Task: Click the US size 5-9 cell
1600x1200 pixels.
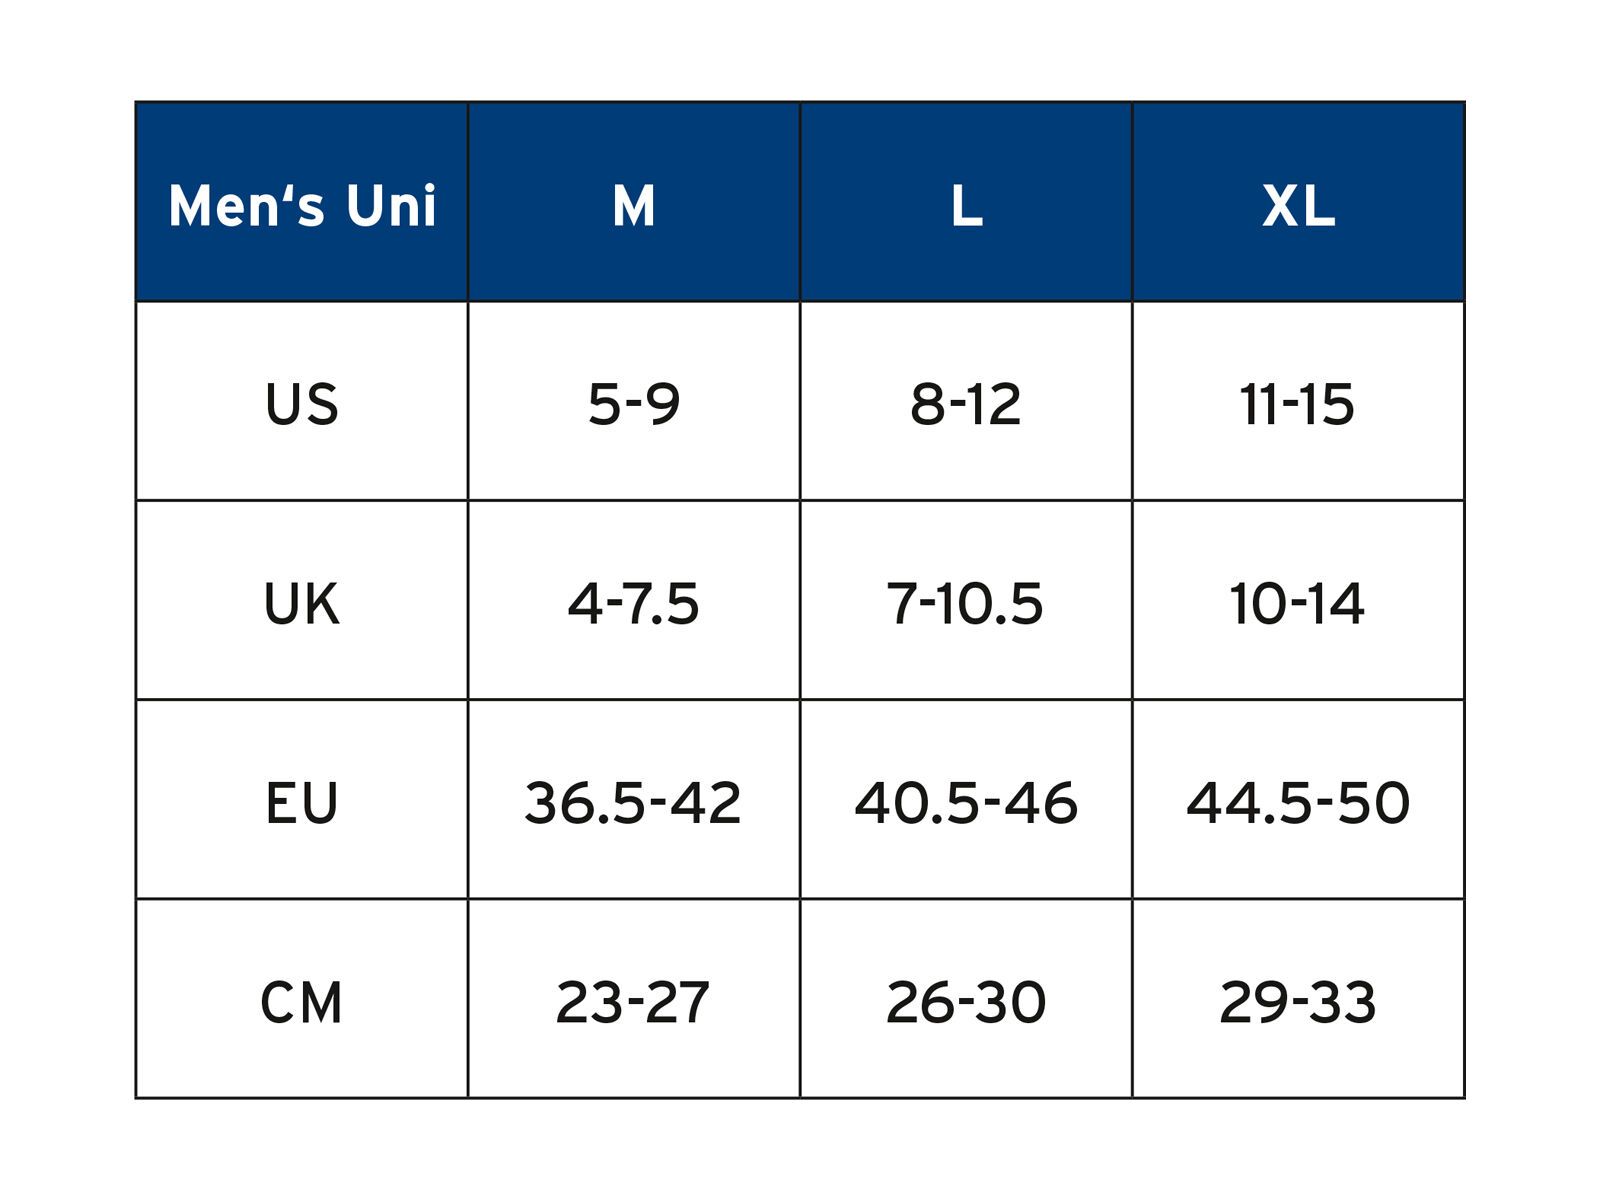Action: pyautogui.click(x=634, y=404)
